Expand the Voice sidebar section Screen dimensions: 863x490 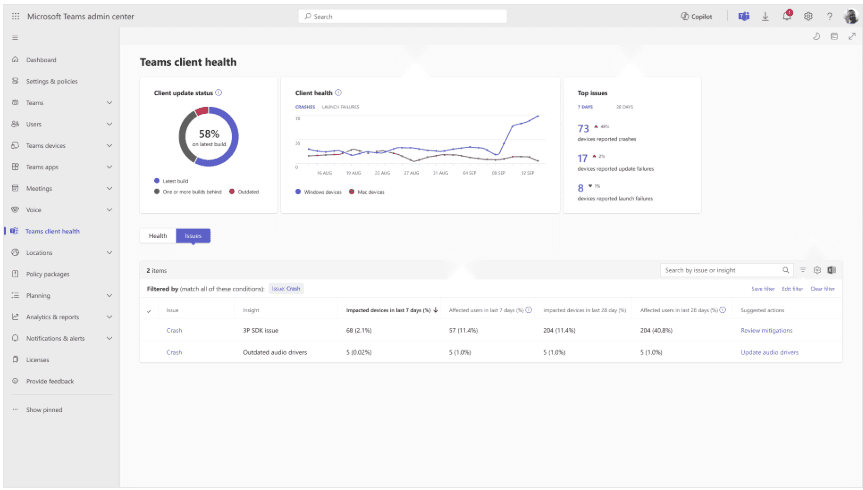click(x=109, y=210)
